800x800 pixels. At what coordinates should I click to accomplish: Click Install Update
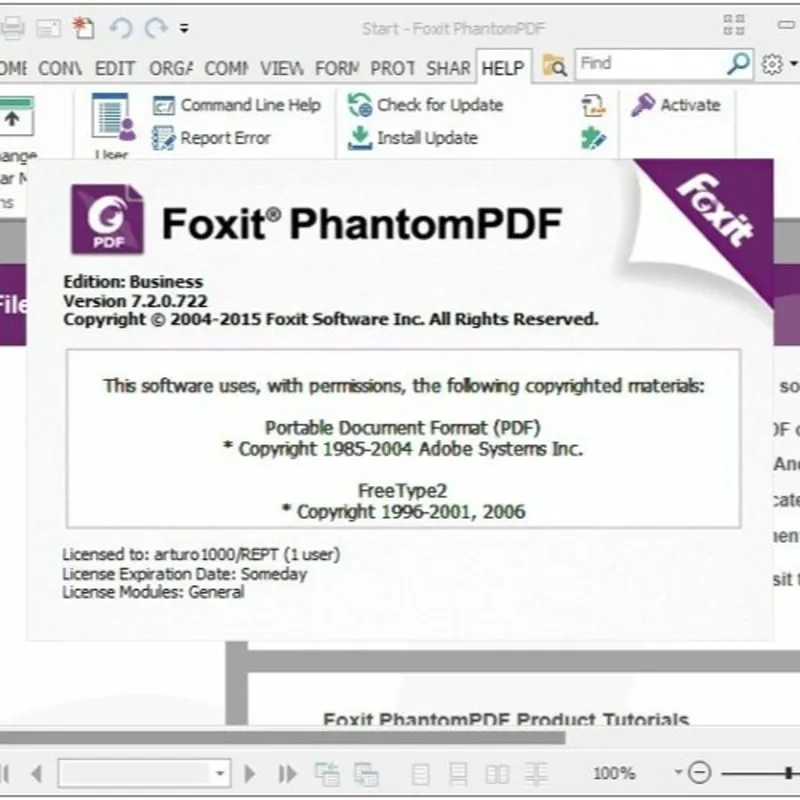[x=413, y=138]
